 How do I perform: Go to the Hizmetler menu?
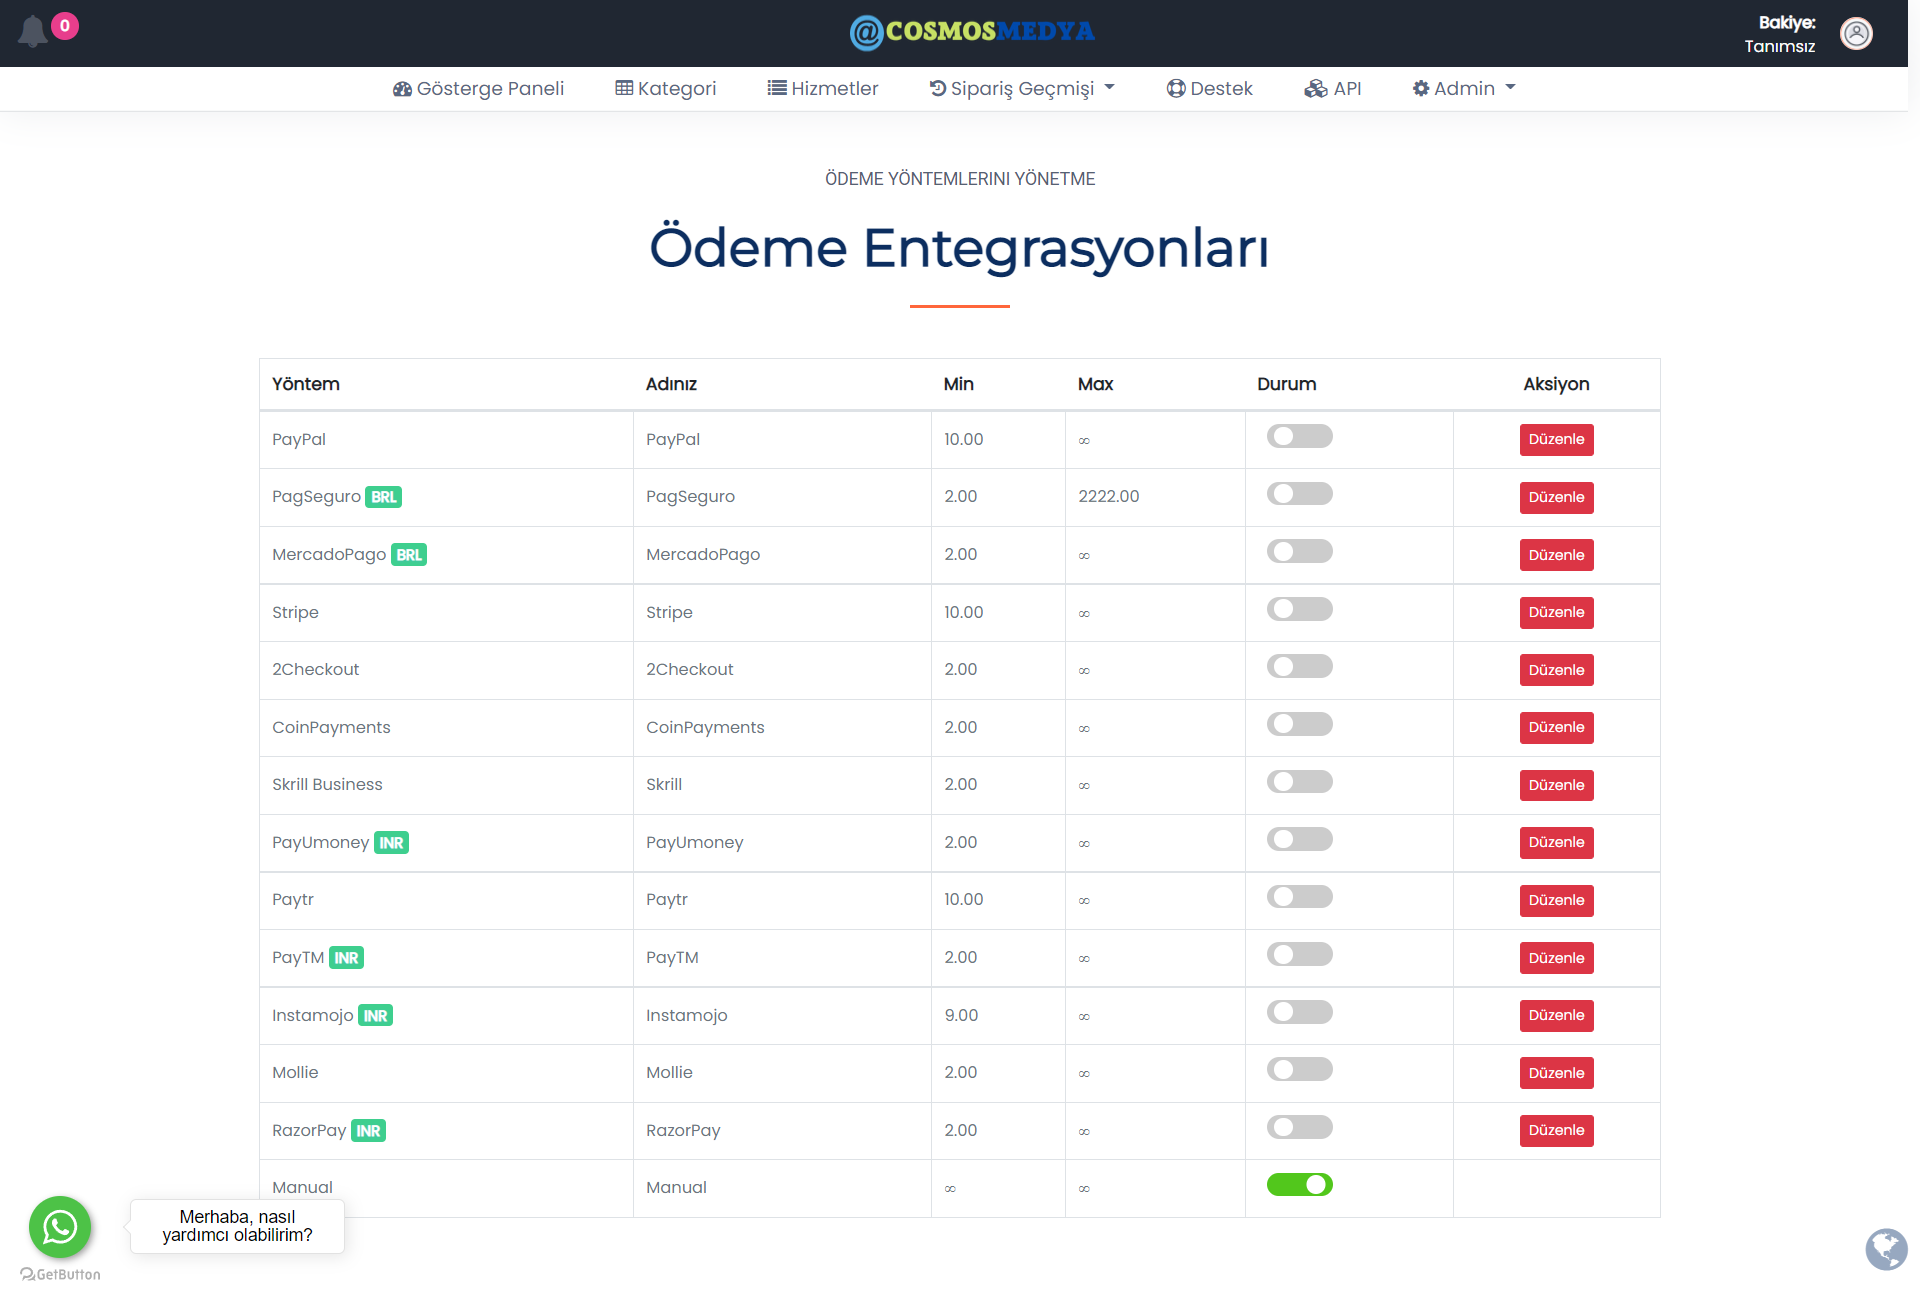[x=823, y=89]
